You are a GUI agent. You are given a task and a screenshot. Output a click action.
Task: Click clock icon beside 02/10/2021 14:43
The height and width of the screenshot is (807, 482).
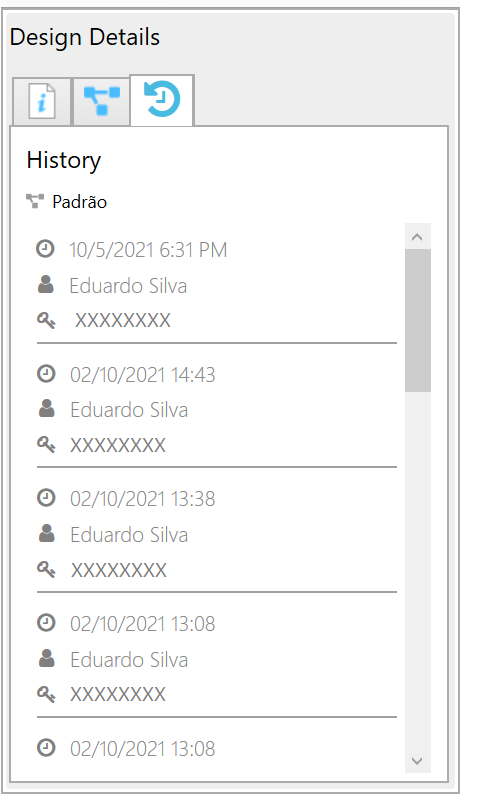tap(46, 374)
